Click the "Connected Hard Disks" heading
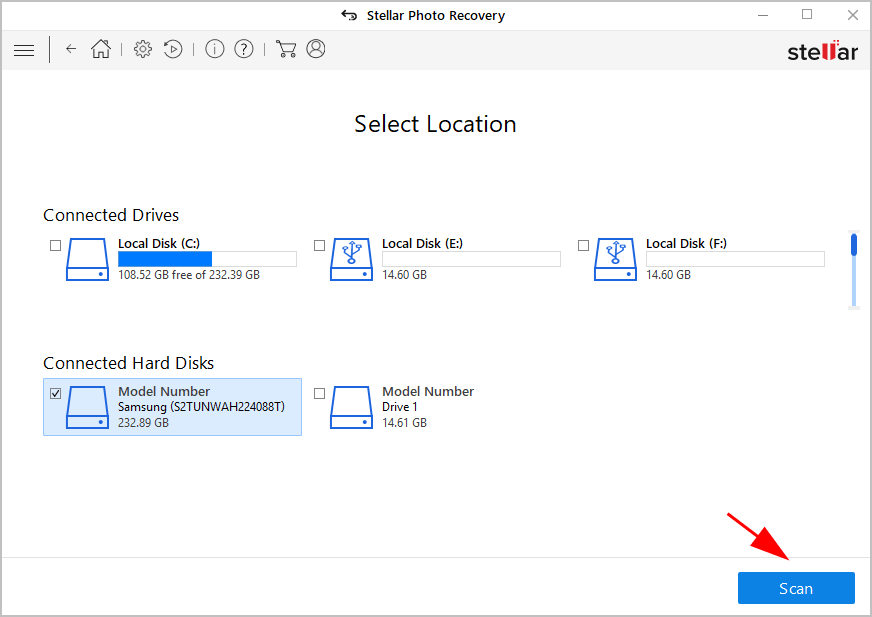 point(128,363)
